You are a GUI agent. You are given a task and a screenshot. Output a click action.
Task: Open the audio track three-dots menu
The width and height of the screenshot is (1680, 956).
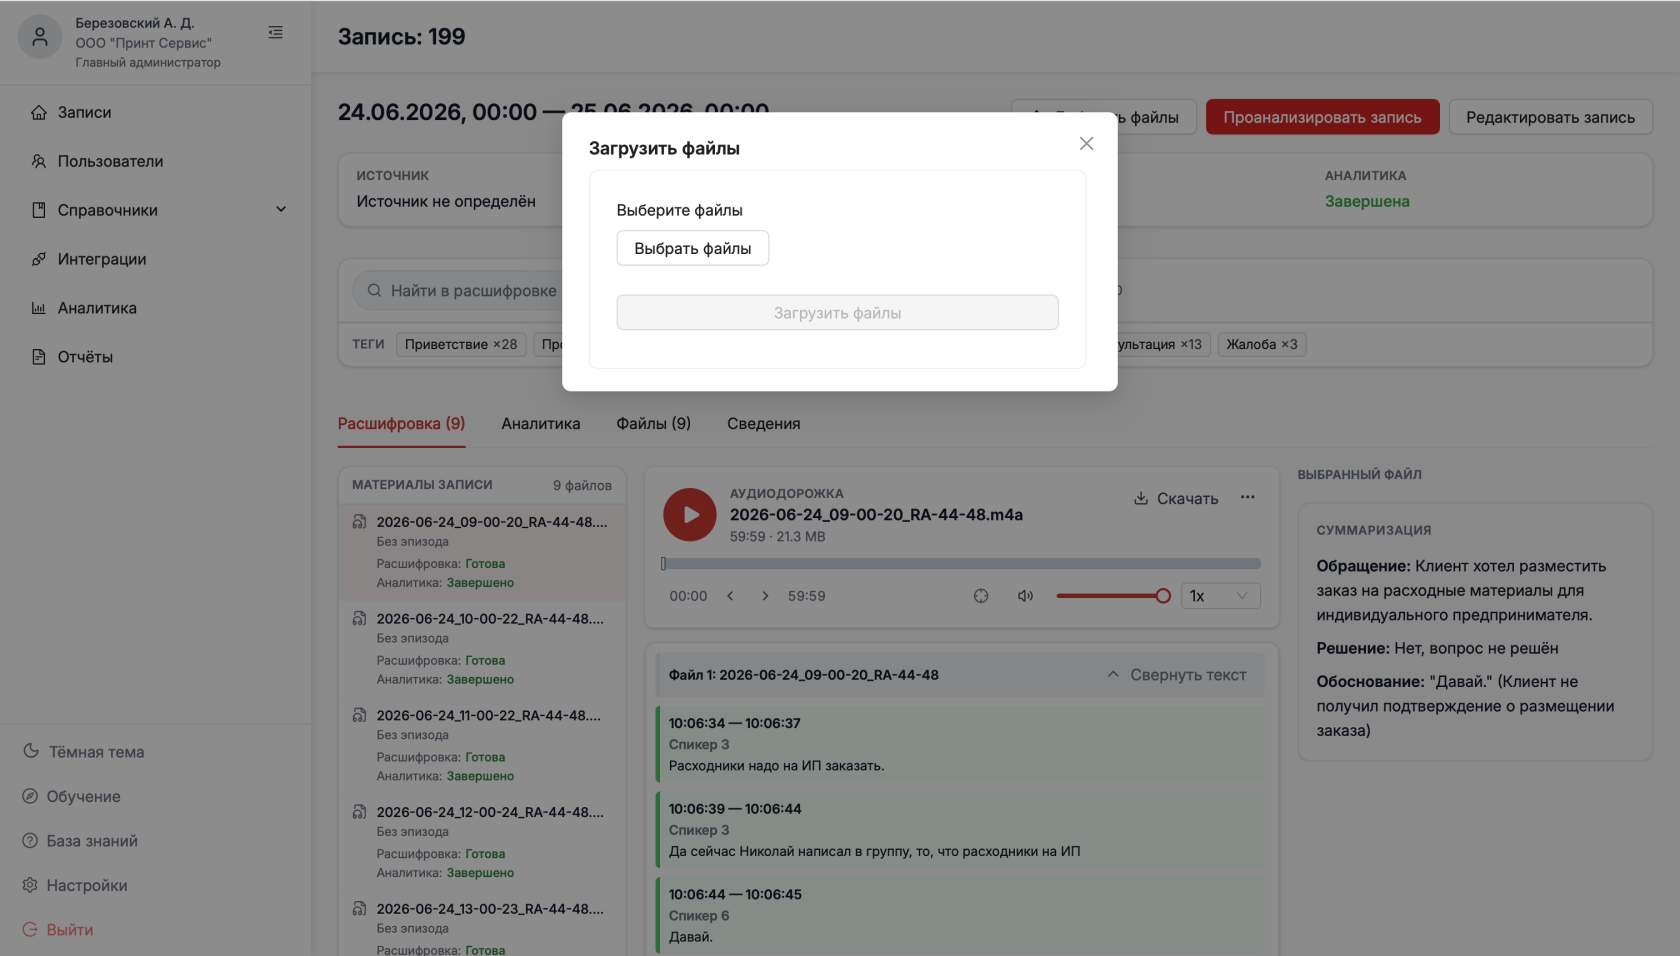(x=1247, y=497)
